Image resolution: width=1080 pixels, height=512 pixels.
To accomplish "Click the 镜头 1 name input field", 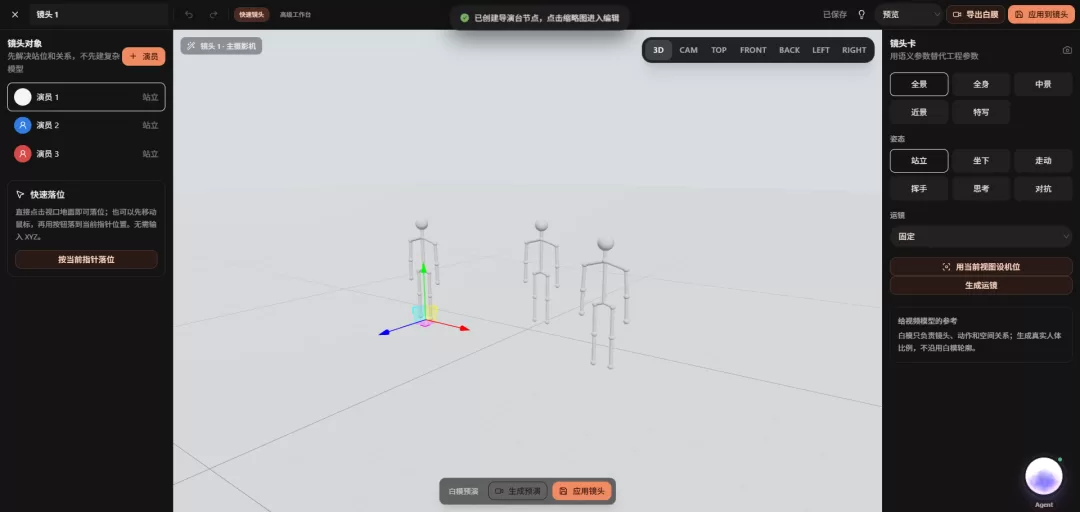I will coord(97,14).
